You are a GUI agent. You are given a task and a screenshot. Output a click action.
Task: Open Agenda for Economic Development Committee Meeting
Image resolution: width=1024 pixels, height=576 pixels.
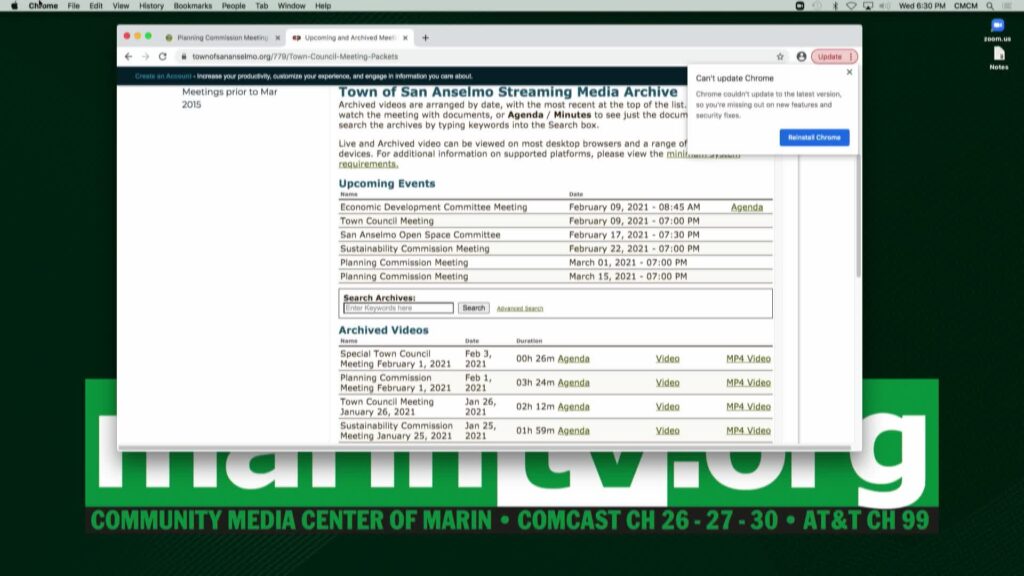(746, 207)
